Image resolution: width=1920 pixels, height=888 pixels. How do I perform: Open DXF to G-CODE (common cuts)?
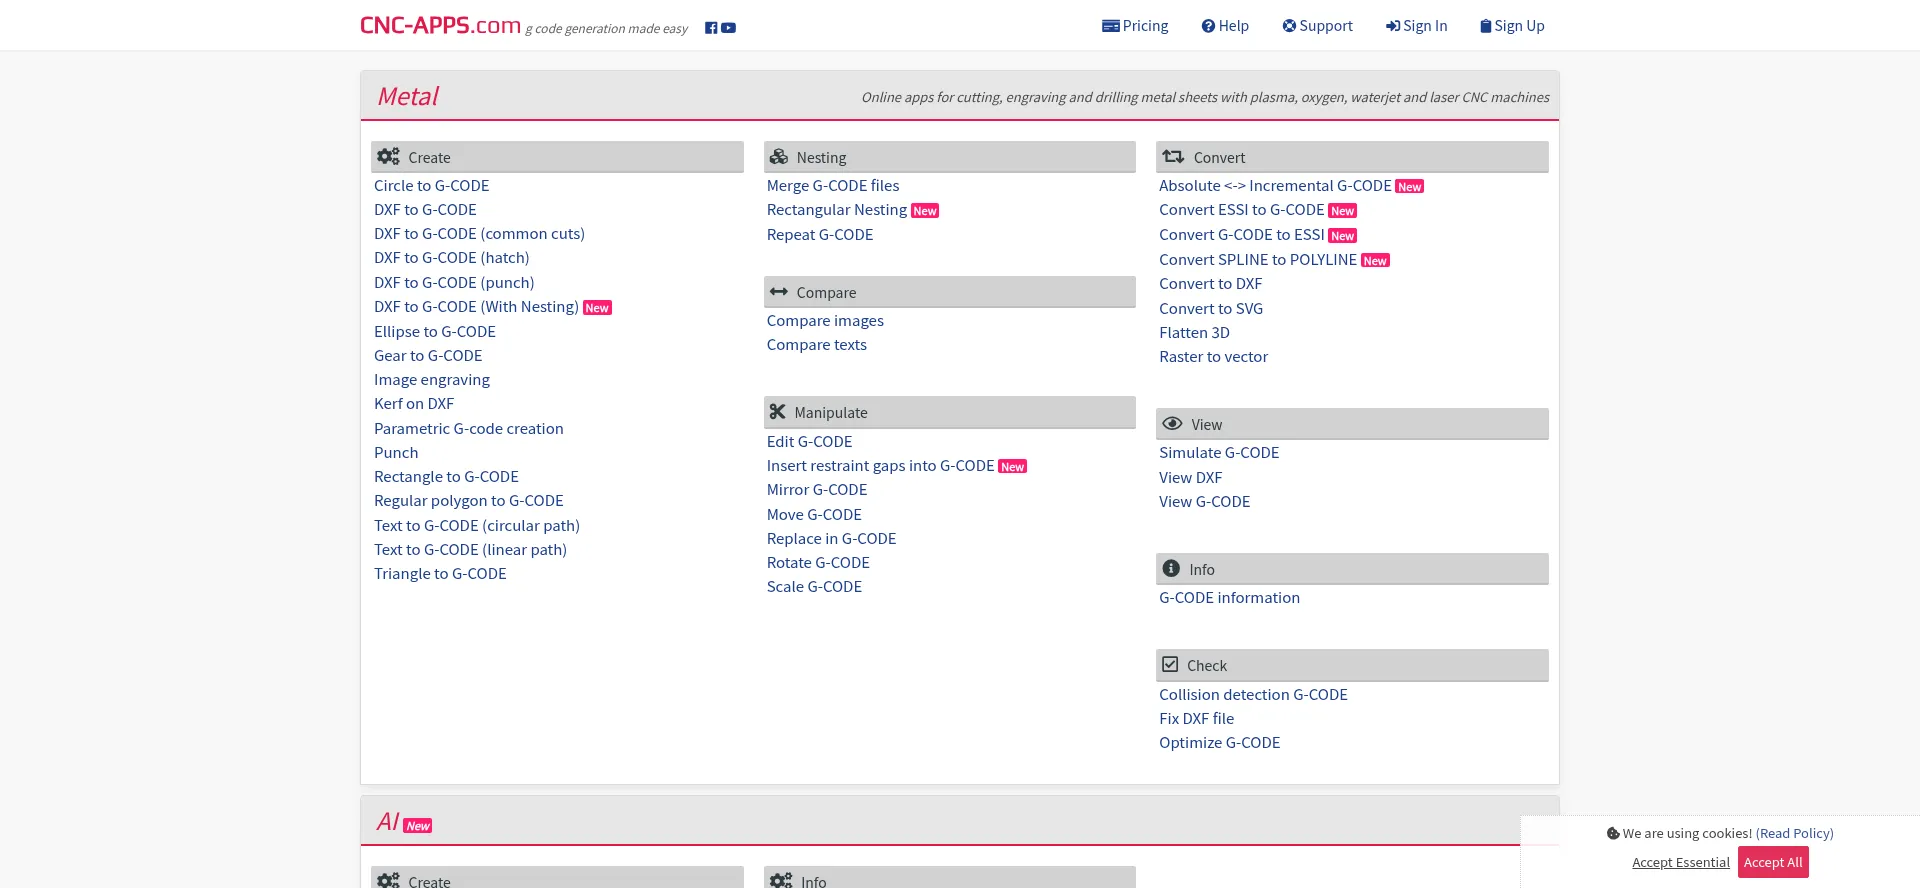coord(479,233)
